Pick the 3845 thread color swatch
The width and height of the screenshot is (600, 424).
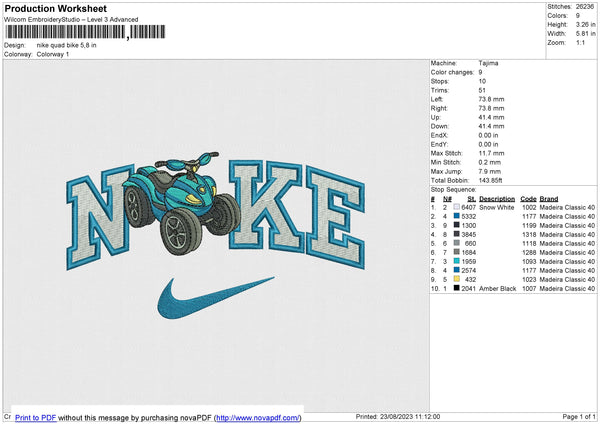pyautogui.click(x=456, y=234)
